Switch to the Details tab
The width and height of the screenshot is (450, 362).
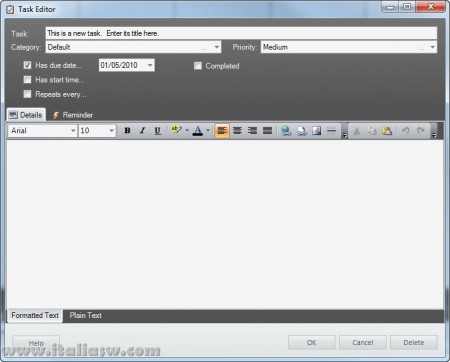coord(26,115)
